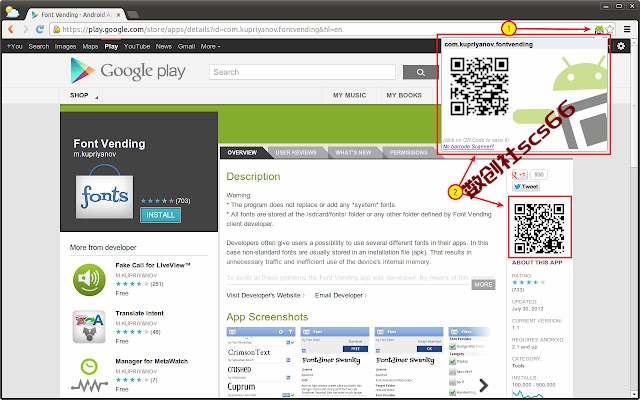Open Images in the Google bar
The width and height of the screenshot is (640, 400).
pyautogui.click(x=66, y=47)
